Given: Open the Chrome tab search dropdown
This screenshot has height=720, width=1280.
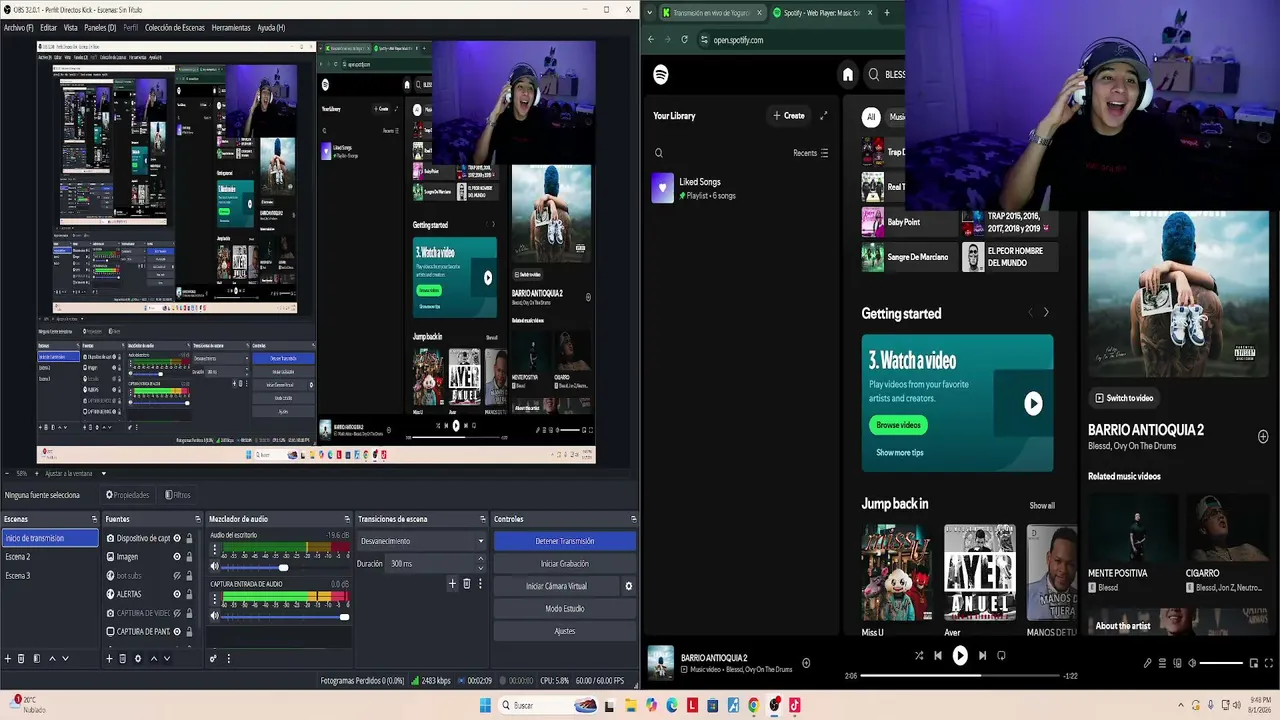Looking at the screenshot, I should (651, 12).
